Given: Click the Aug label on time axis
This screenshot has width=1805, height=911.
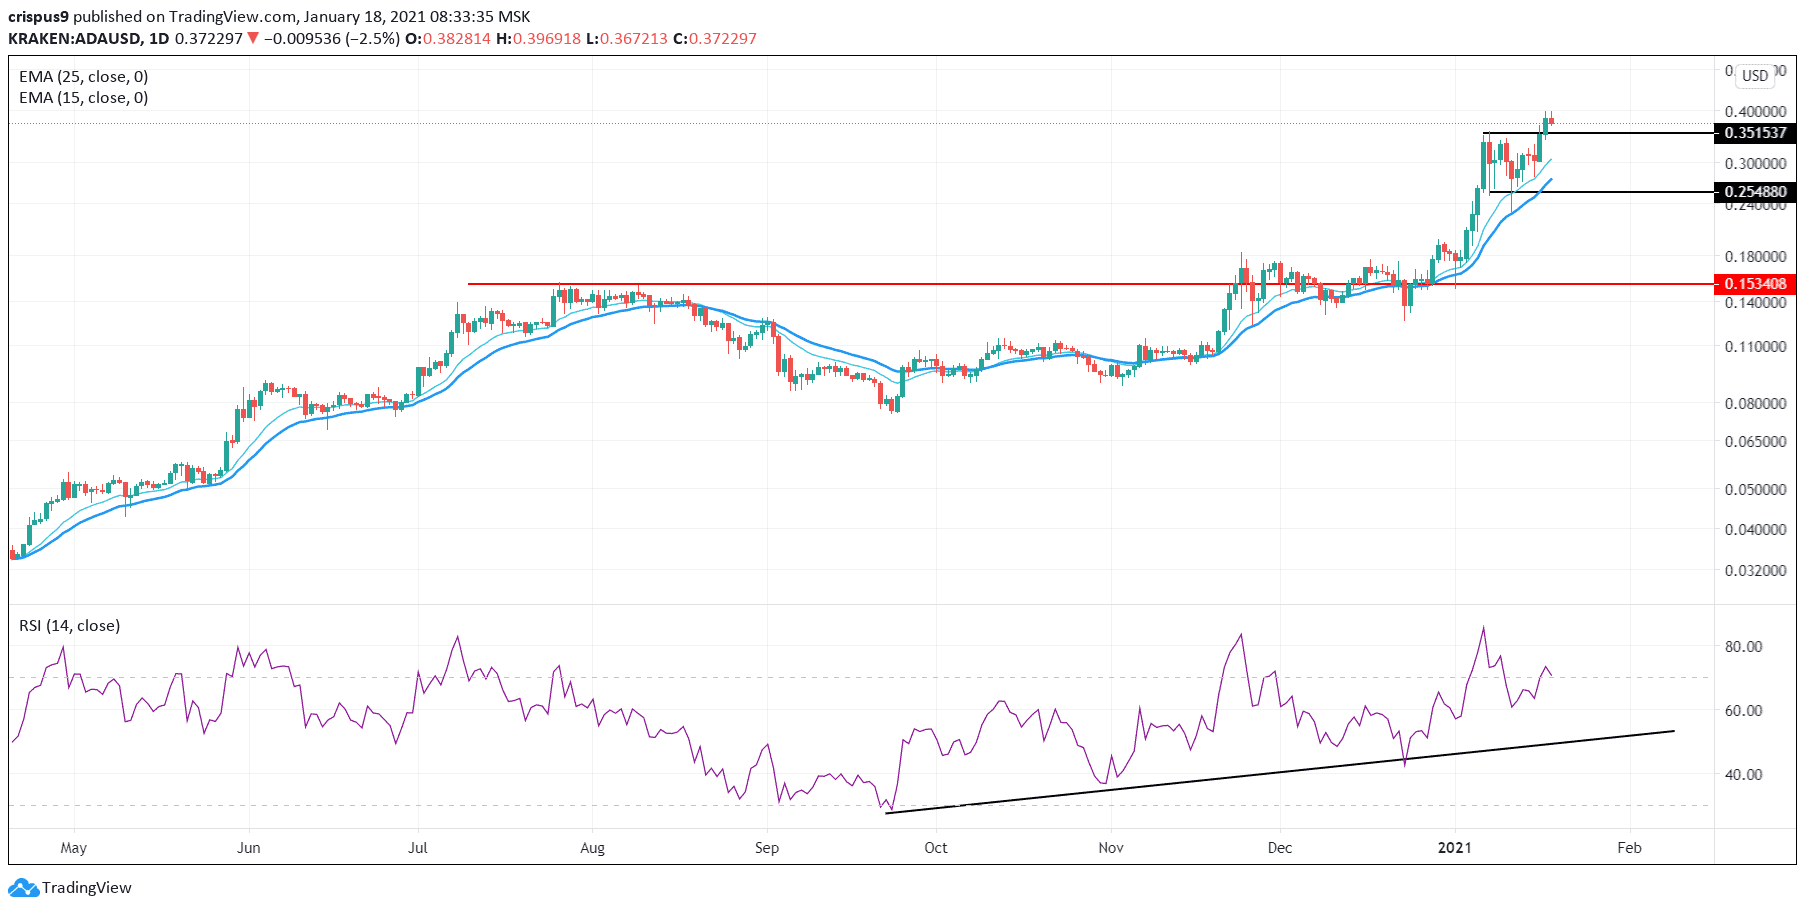Looking at the screenshot, I should tap(592, 847).
